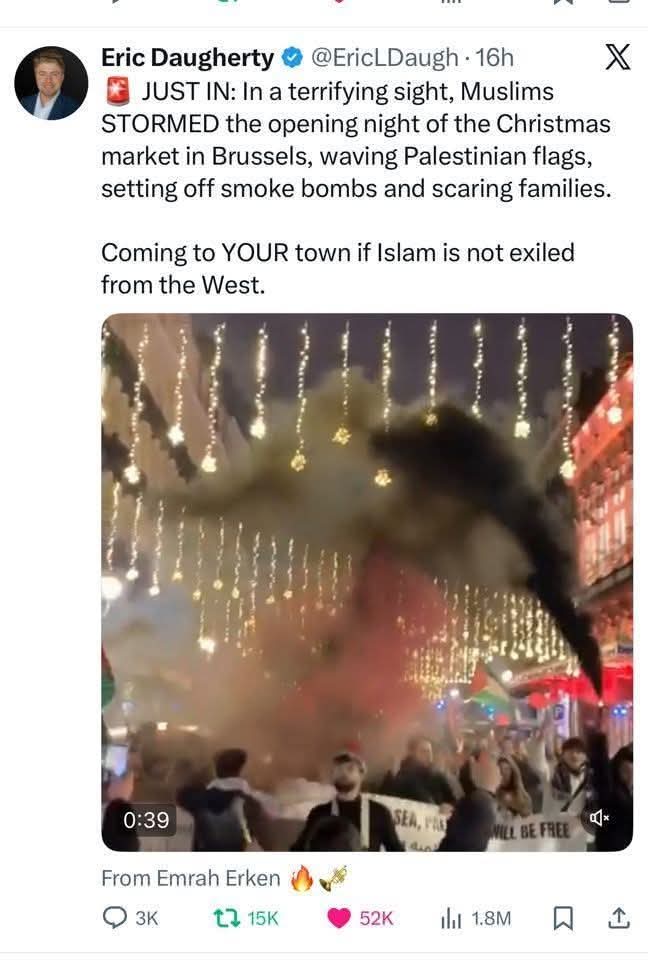Image resolution: width=648 pixels, height=960 pixels.
Task: Share the post using upload arrow icon
Action: (619, 917)
